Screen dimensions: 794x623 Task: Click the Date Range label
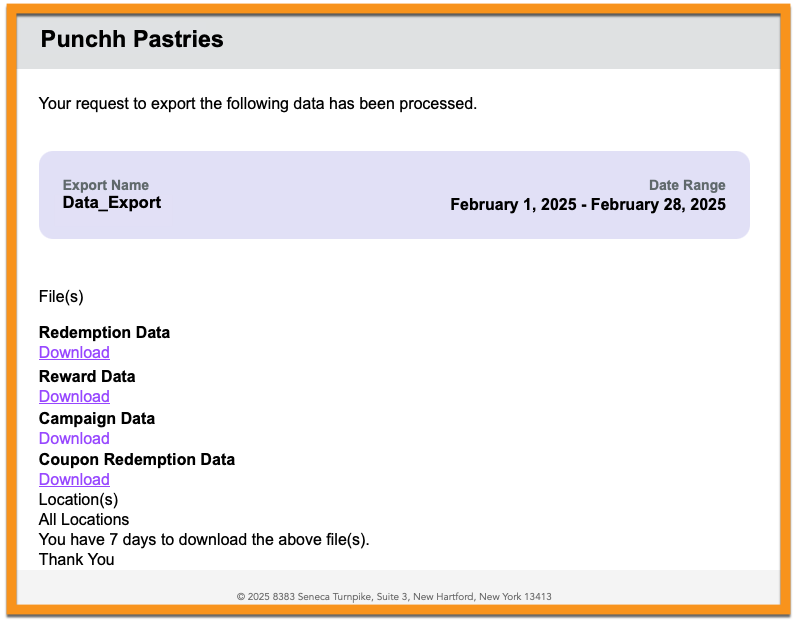click(x=687, y=185)
